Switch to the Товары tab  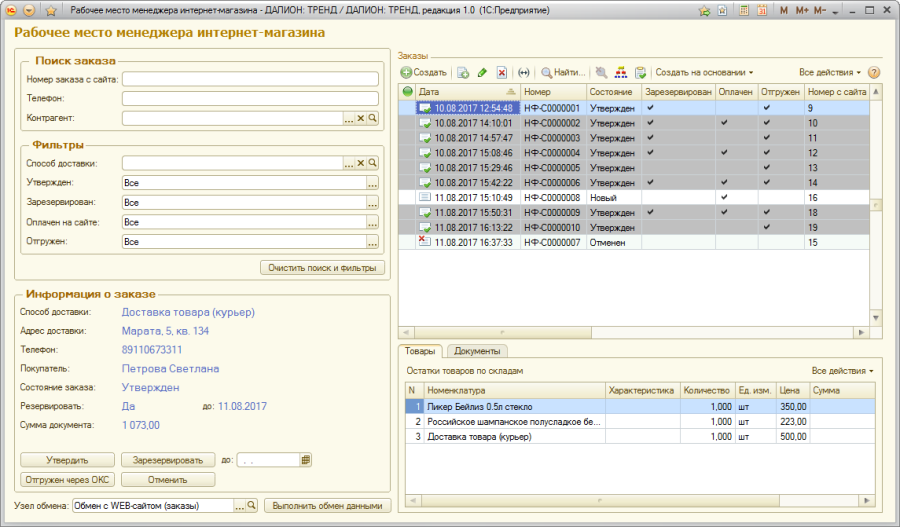[420, 351]
